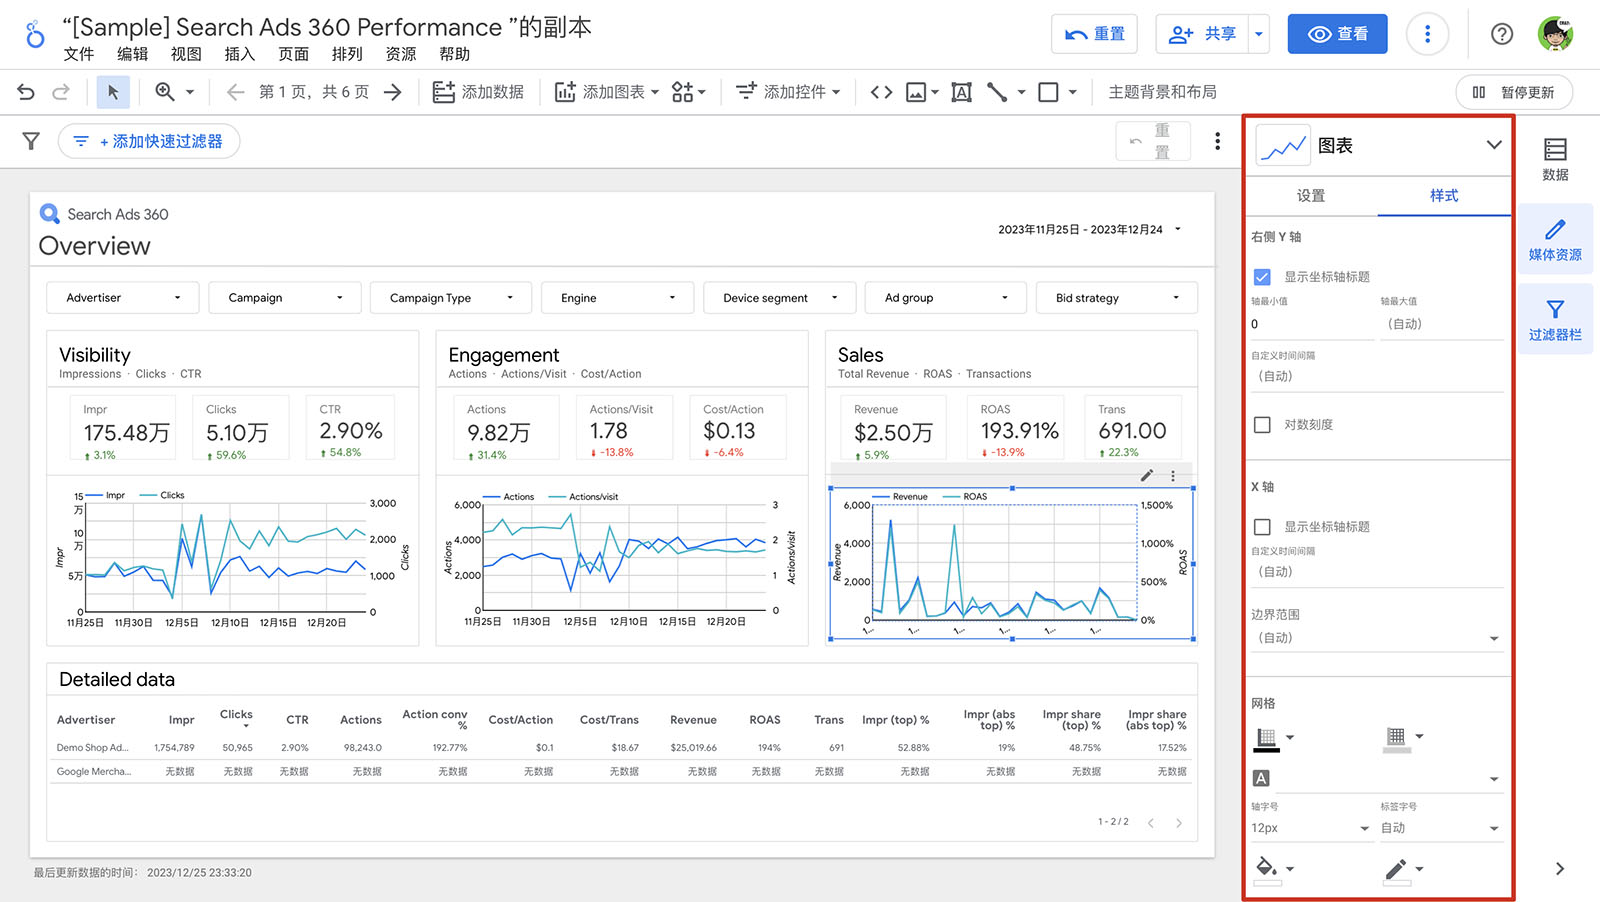Open the 标签字号 自动 dropdown

pos(1442,828)
